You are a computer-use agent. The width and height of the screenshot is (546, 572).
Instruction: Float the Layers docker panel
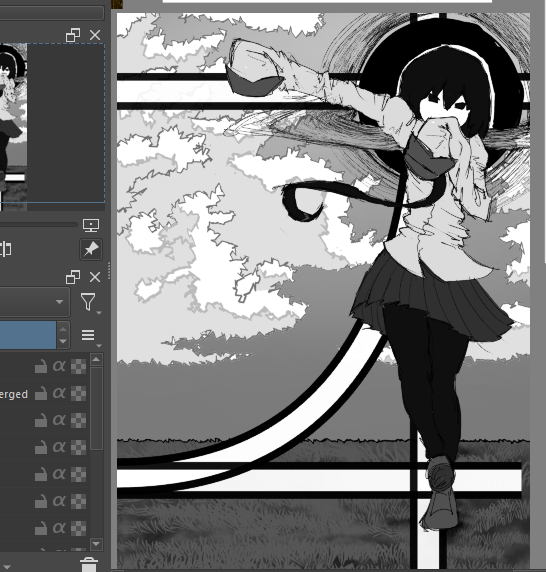[x=73, y=277]
